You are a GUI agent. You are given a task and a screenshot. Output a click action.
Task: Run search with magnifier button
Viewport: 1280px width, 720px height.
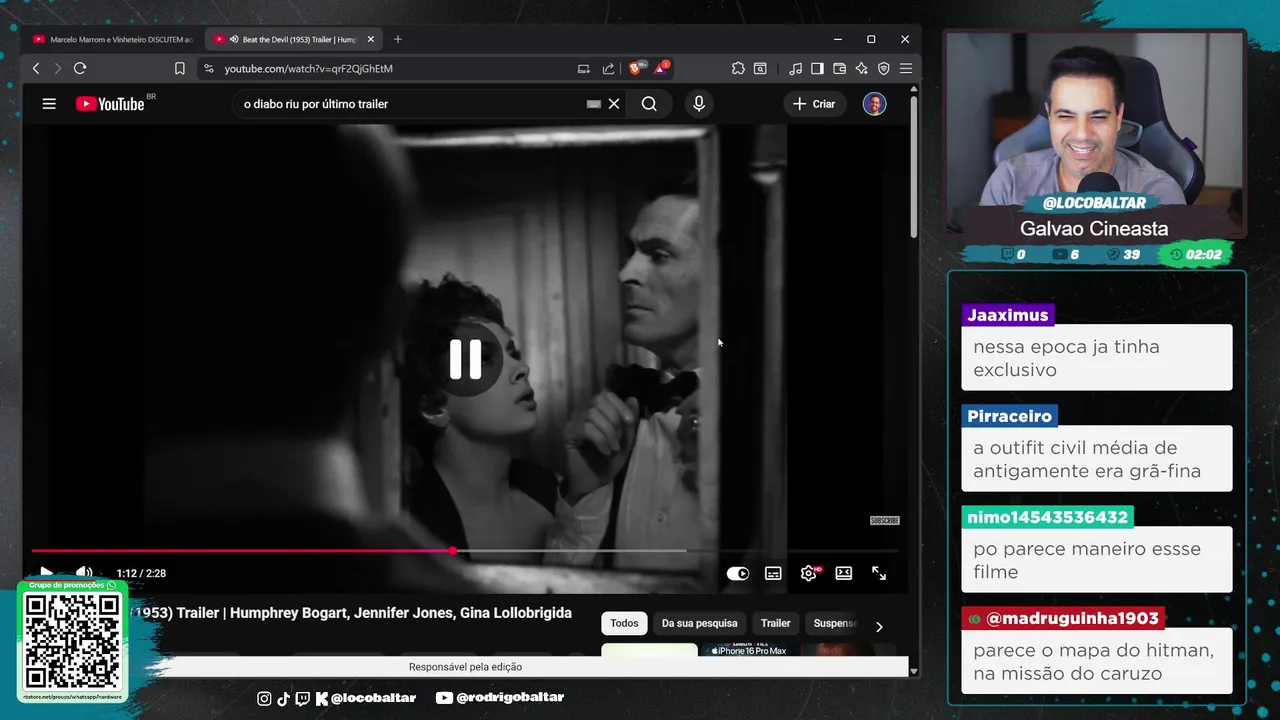pyautogui.click(x=649, y=104)
